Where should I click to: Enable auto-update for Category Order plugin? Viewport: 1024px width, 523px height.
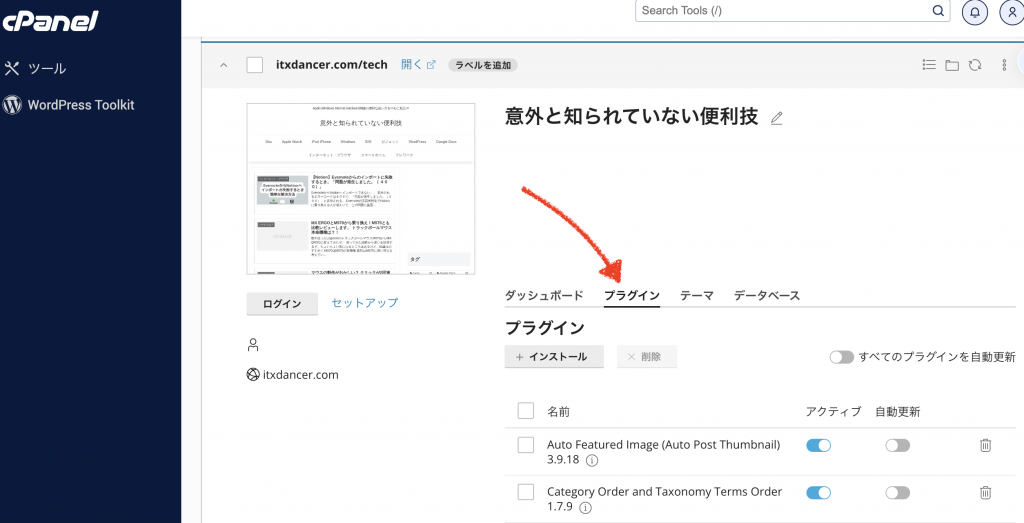(897, 492)
